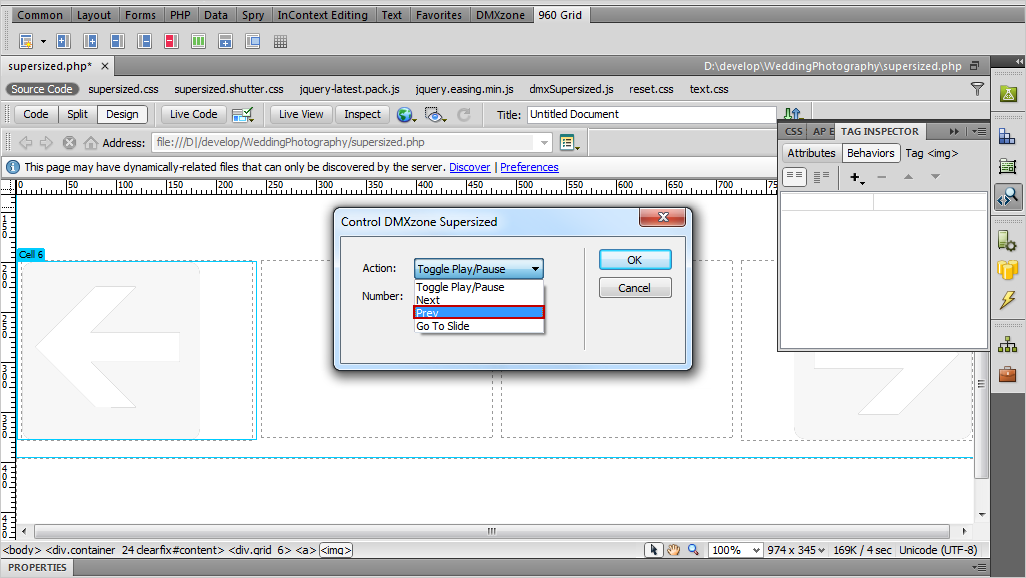Viewport: 1026px width, 578px height.
Task: Click the green flask icon in side dock
Action: click(x=1008, y=94)
